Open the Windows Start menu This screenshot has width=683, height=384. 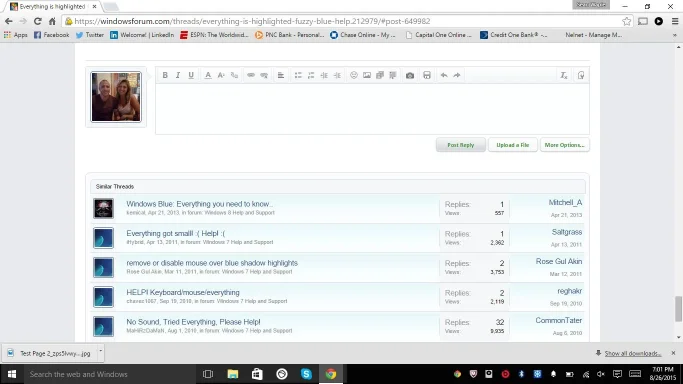coord(12,374)
